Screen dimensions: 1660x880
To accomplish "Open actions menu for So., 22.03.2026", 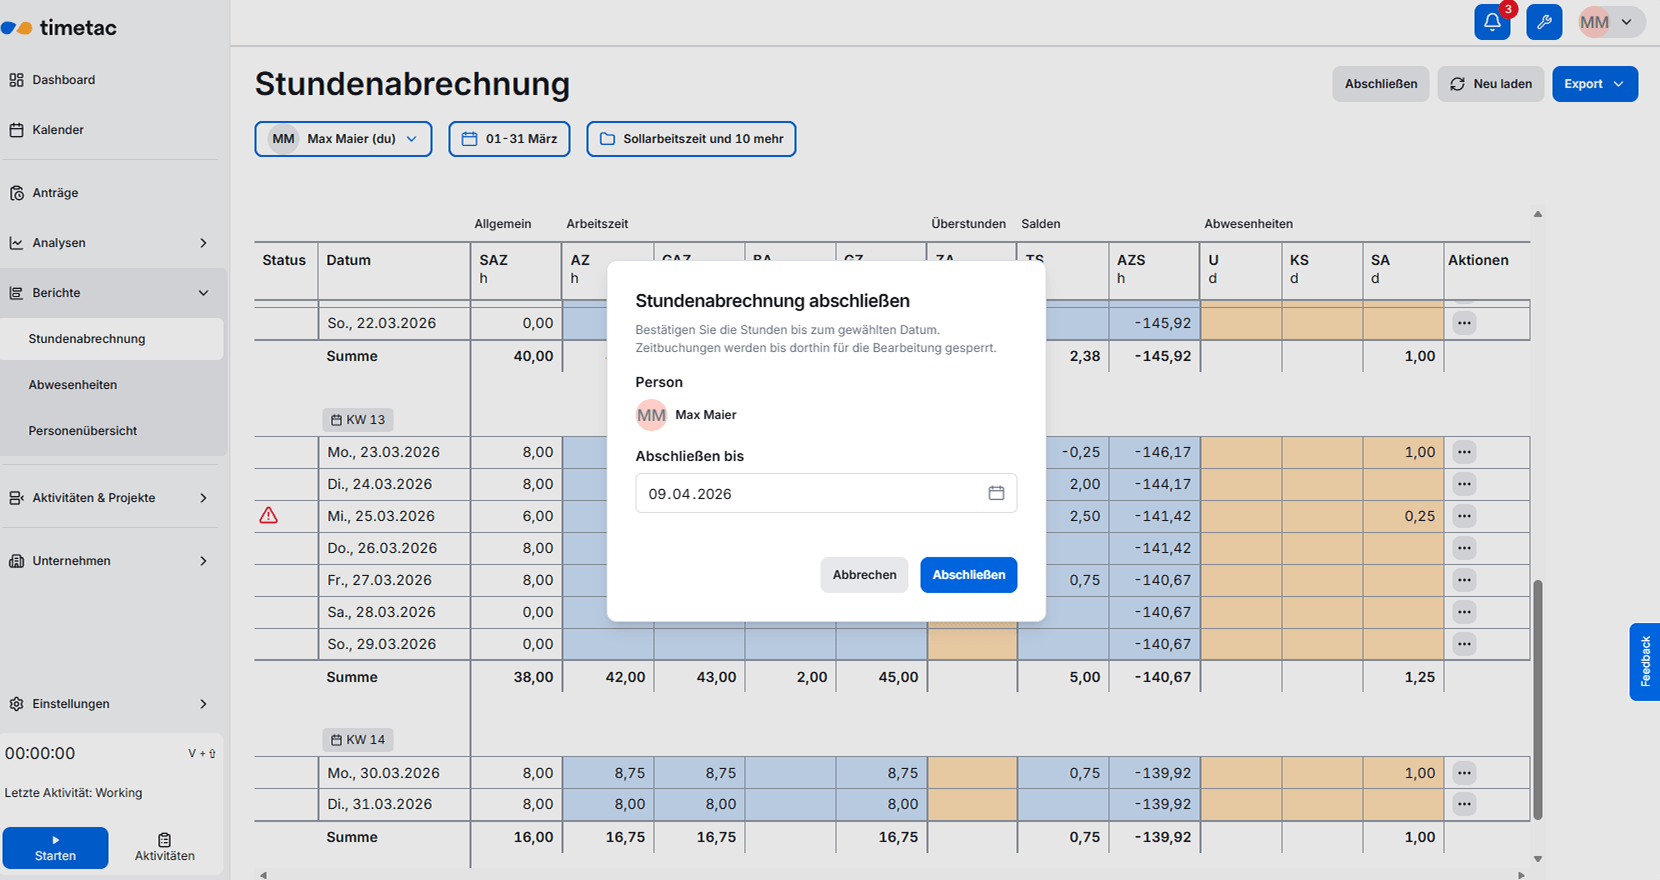I will pos(1464,323).
